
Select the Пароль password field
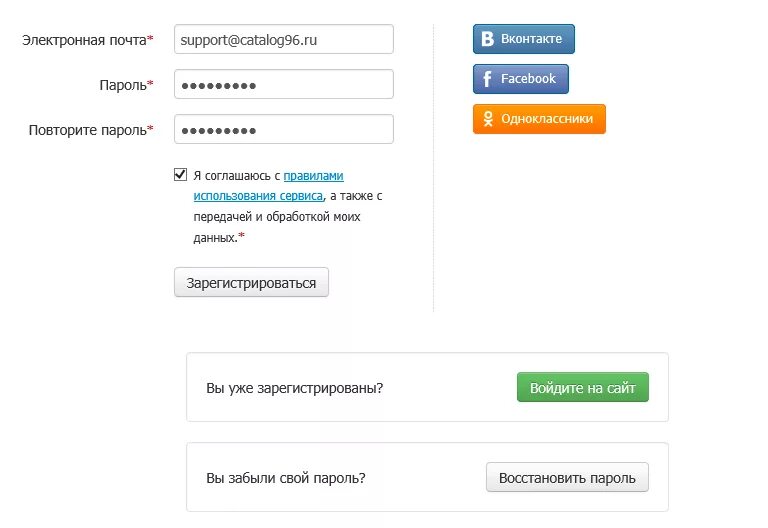pos(284,84)
